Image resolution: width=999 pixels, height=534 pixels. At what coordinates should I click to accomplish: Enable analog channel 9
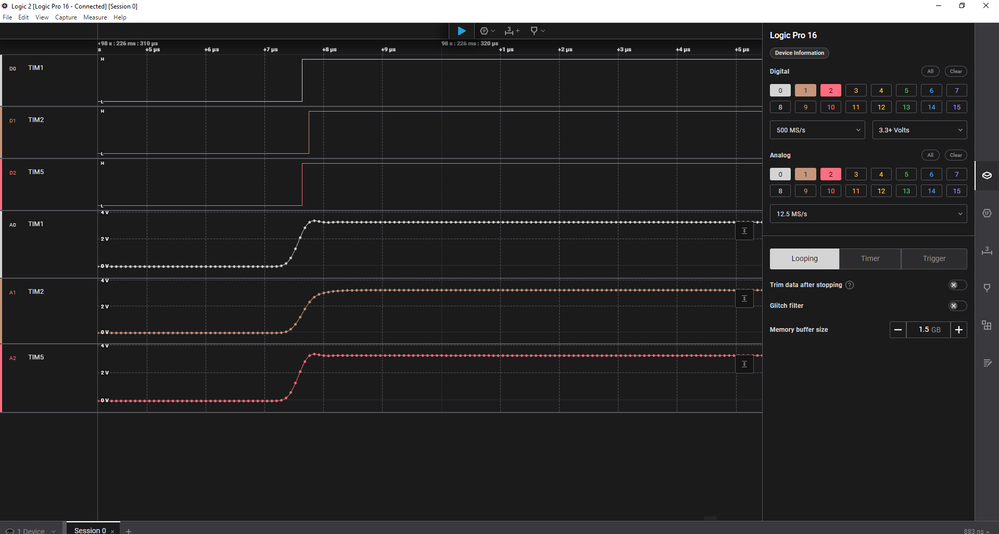805,191
